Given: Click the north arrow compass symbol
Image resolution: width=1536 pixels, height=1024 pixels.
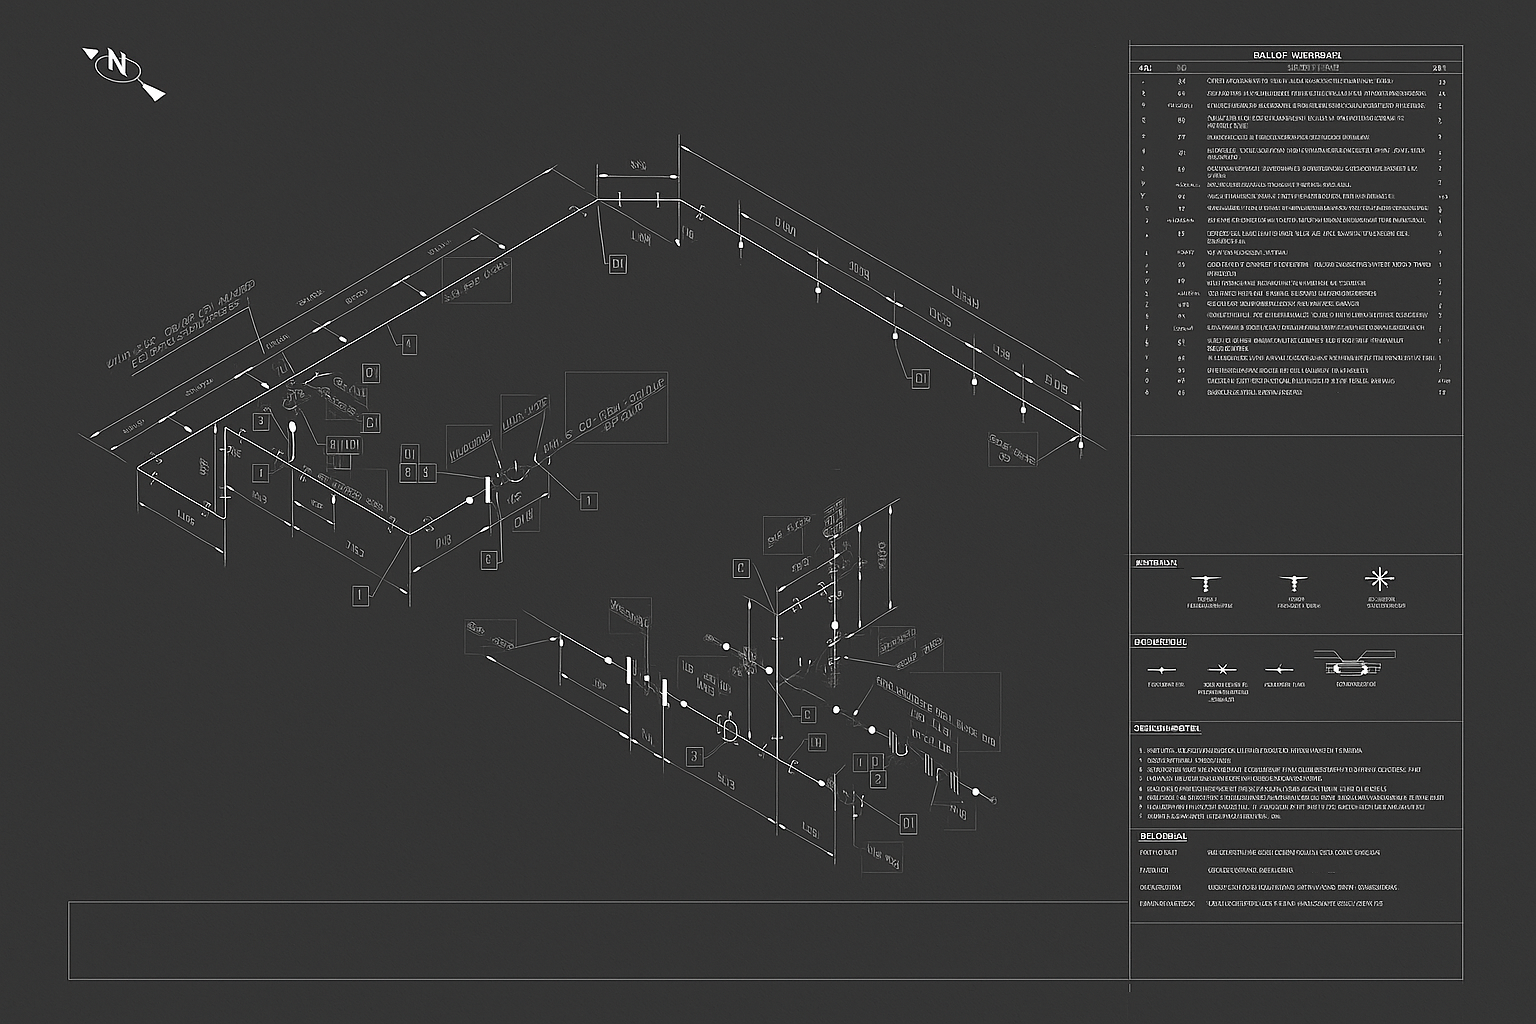Looking at the screenshot, I should [118, 68].
